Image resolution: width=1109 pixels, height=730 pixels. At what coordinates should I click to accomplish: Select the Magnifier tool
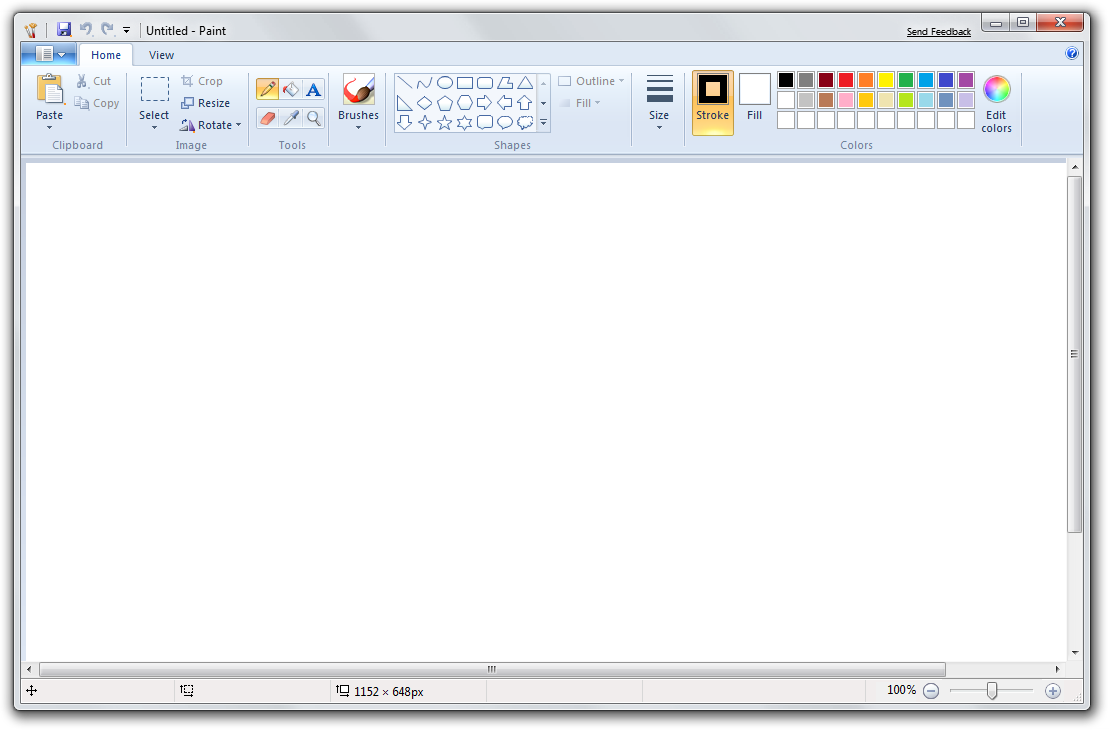(x=313, y=117)
